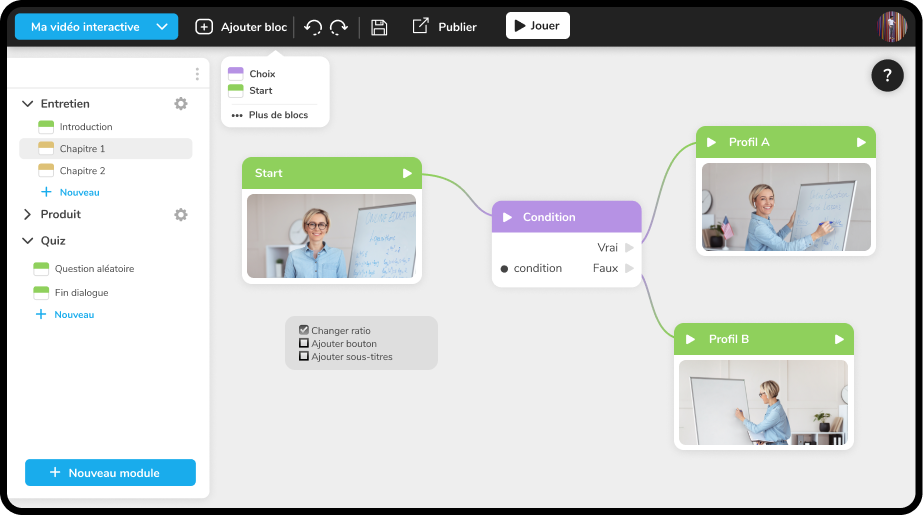The width and height of the screenshot is (923, 515).
Task: Select Start in the block popup
Action: 261,91
